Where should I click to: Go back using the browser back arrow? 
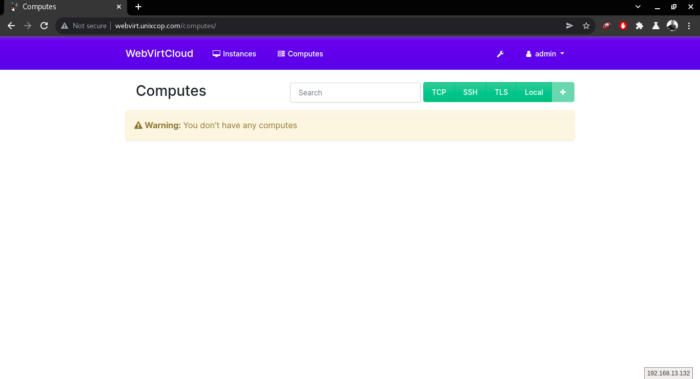(11, 26)
